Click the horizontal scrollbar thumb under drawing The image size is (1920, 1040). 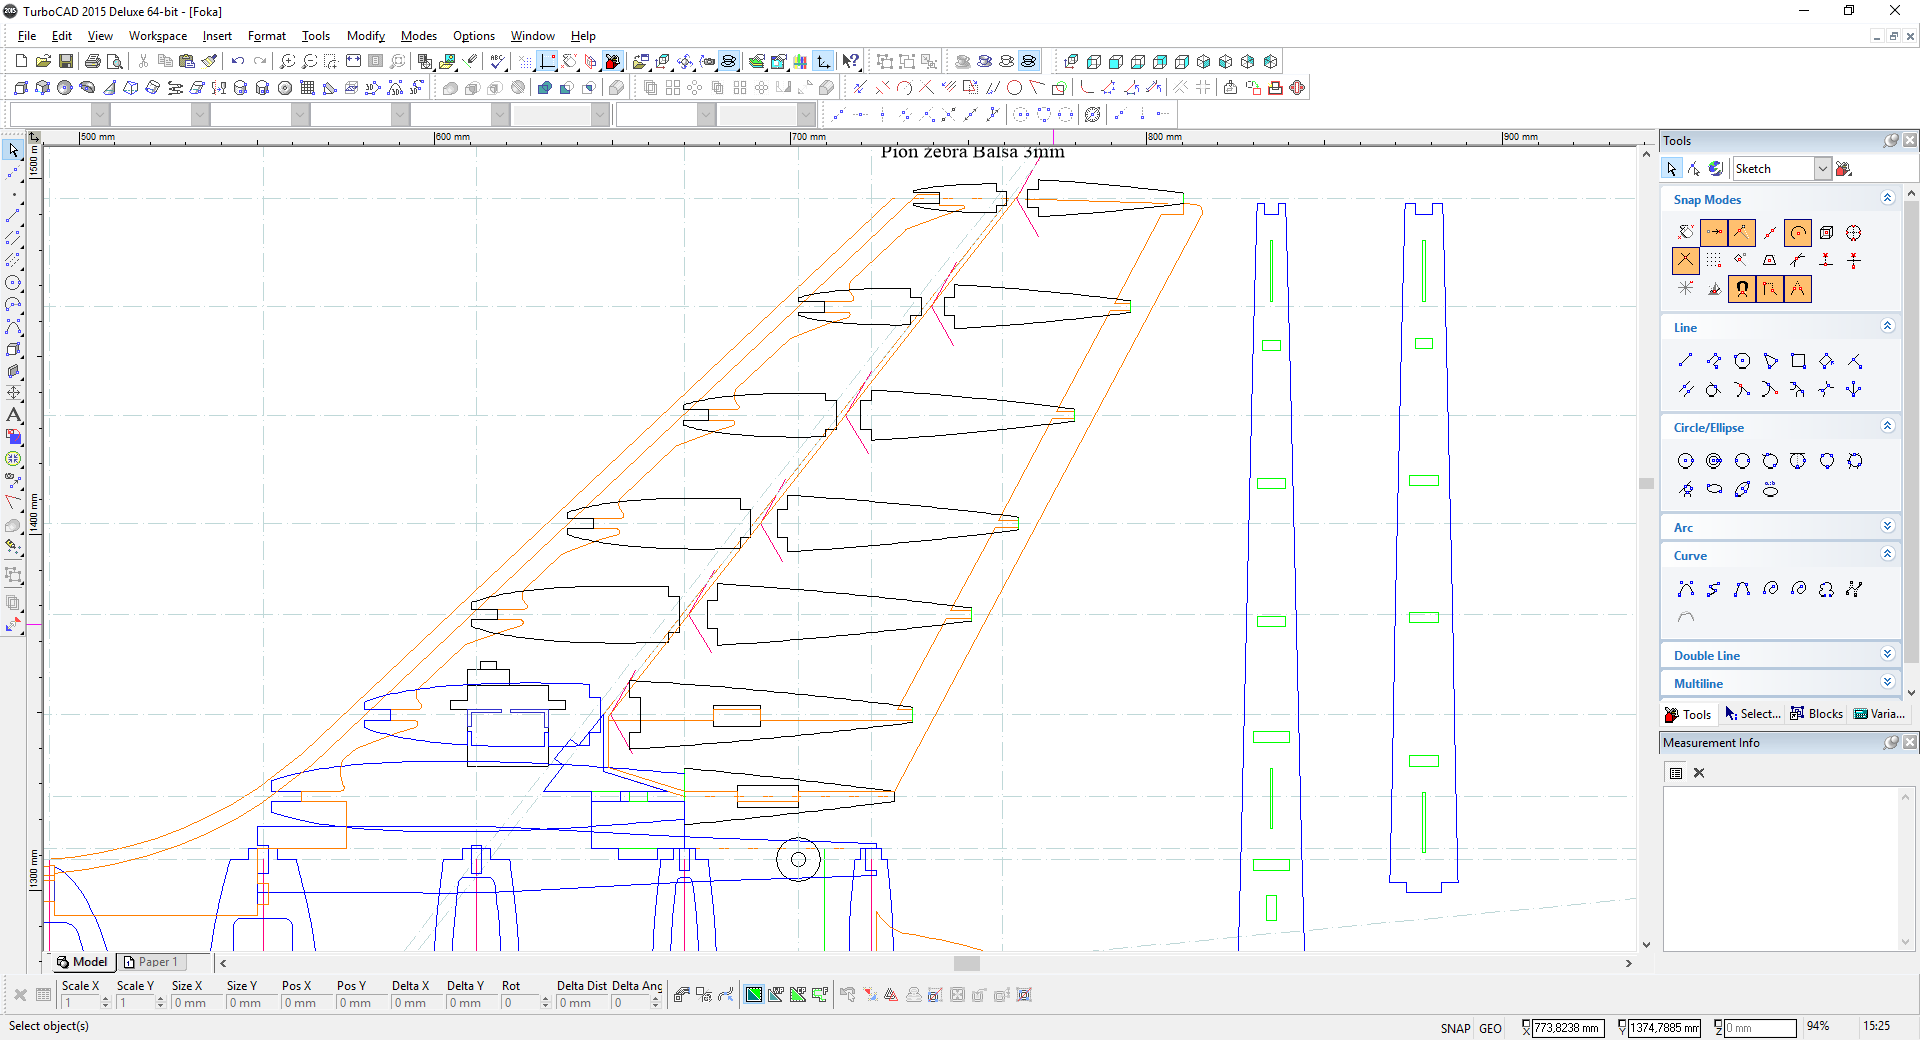[966, 963]
